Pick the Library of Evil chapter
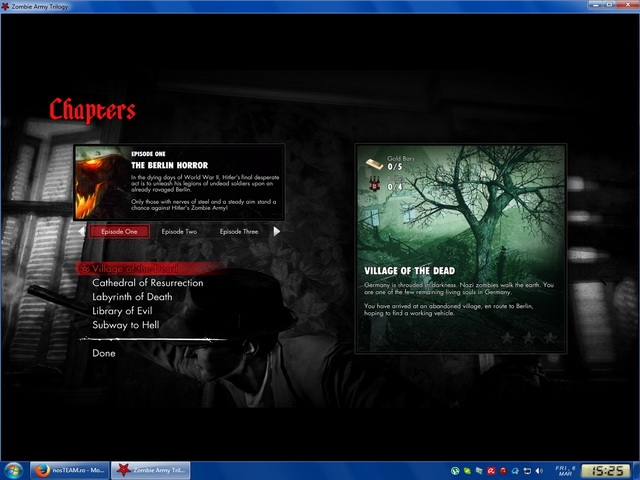The height and width of the screenshot is (480, 640). (x=122, y=311)
